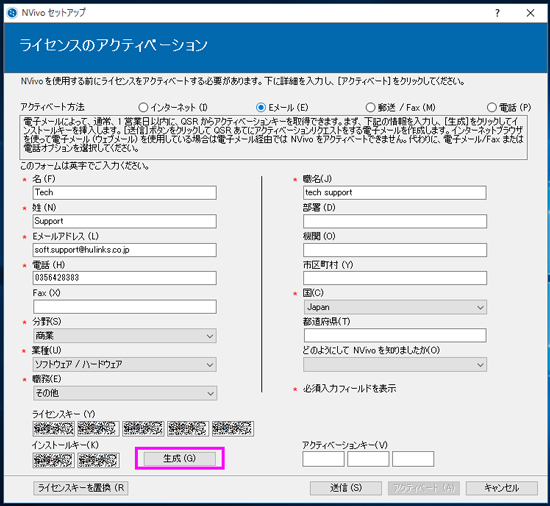Screen dimensions: 550x506
Task: Expand the 職務 dropdown showing その他
Action: tap(125, 393)
